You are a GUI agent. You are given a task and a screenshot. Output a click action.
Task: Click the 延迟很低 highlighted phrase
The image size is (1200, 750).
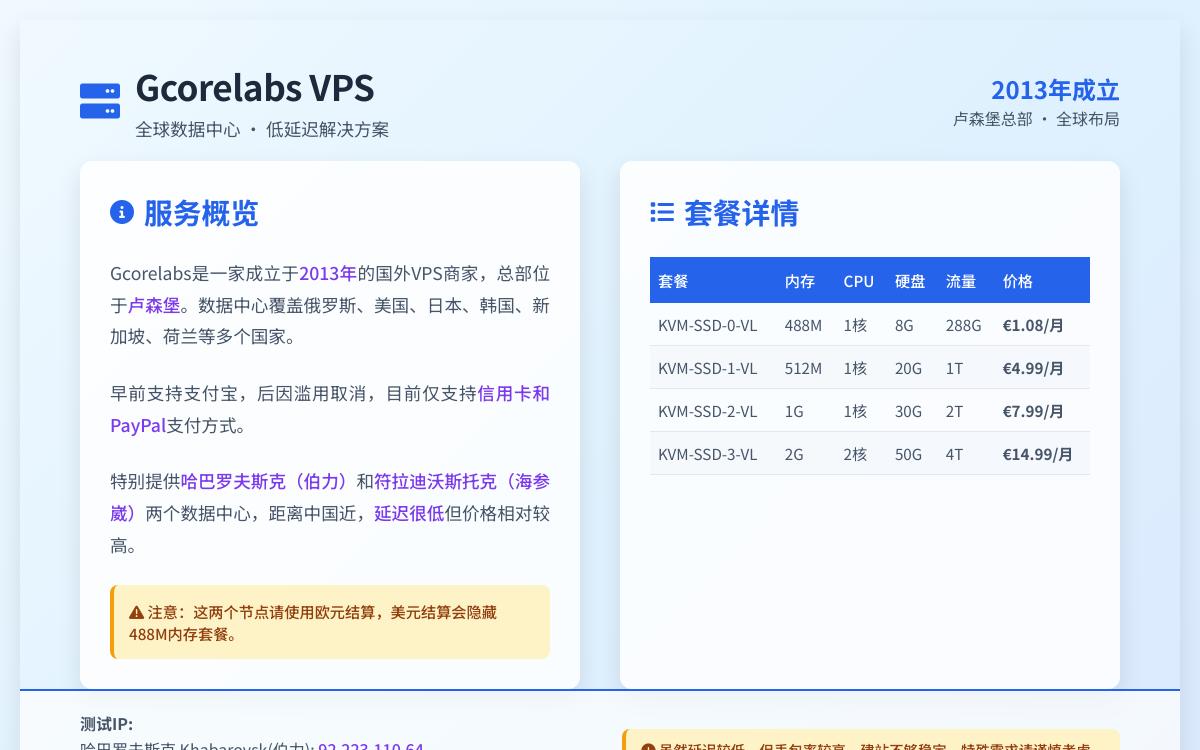[409, 513]
